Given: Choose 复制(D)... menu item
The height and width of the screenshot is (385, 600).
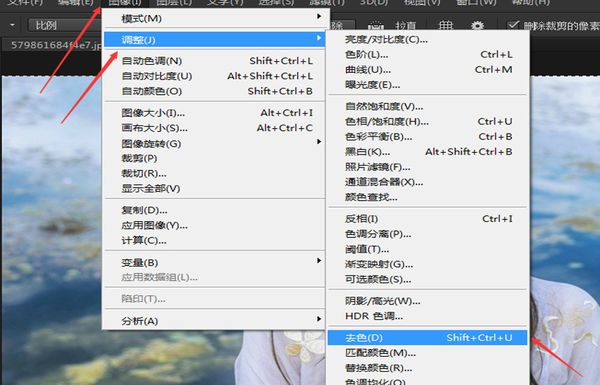Looking at the screenshot, I should pyautogui.click(x=214, y=210).
